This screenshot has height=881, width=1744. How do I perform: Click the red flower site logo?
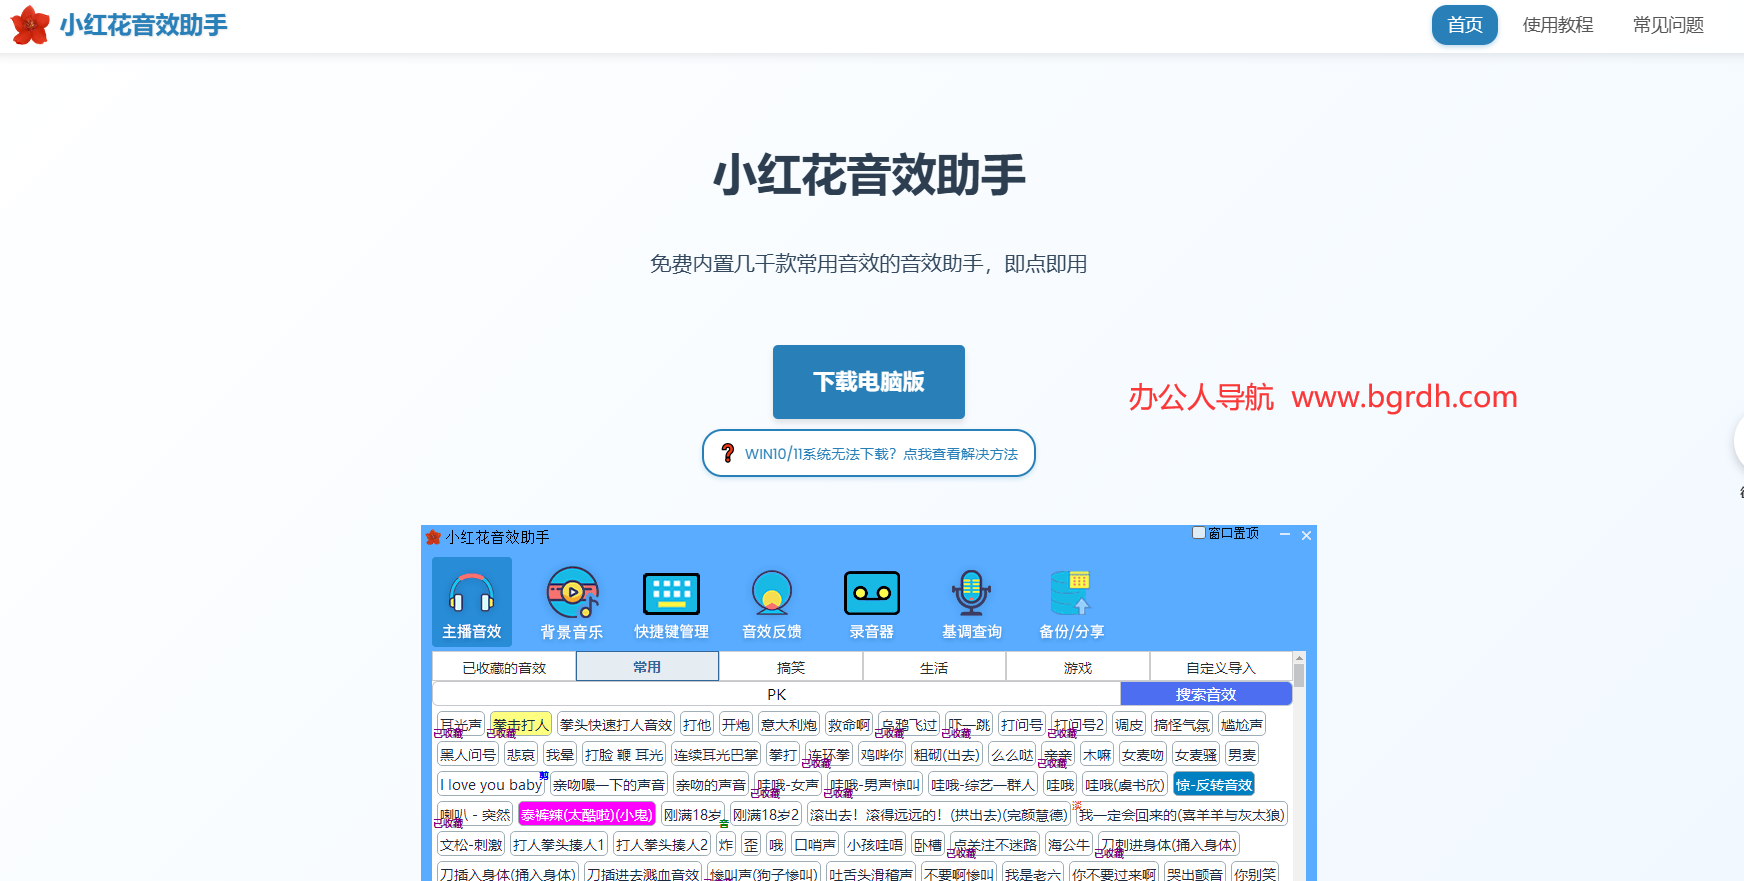(30, 25)
